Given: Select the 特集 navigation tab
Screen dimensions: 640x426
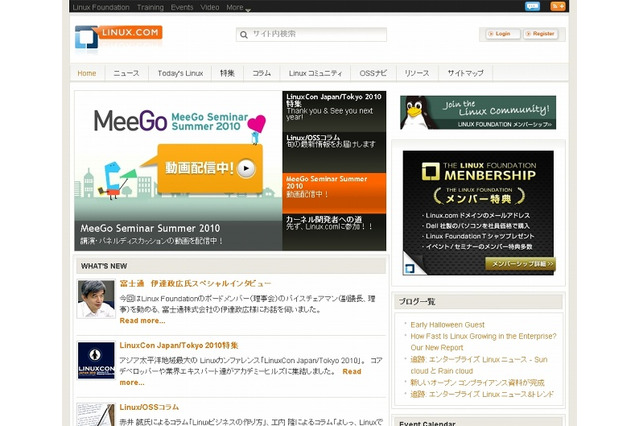Looking at the screenshot, I should [227, 73].
